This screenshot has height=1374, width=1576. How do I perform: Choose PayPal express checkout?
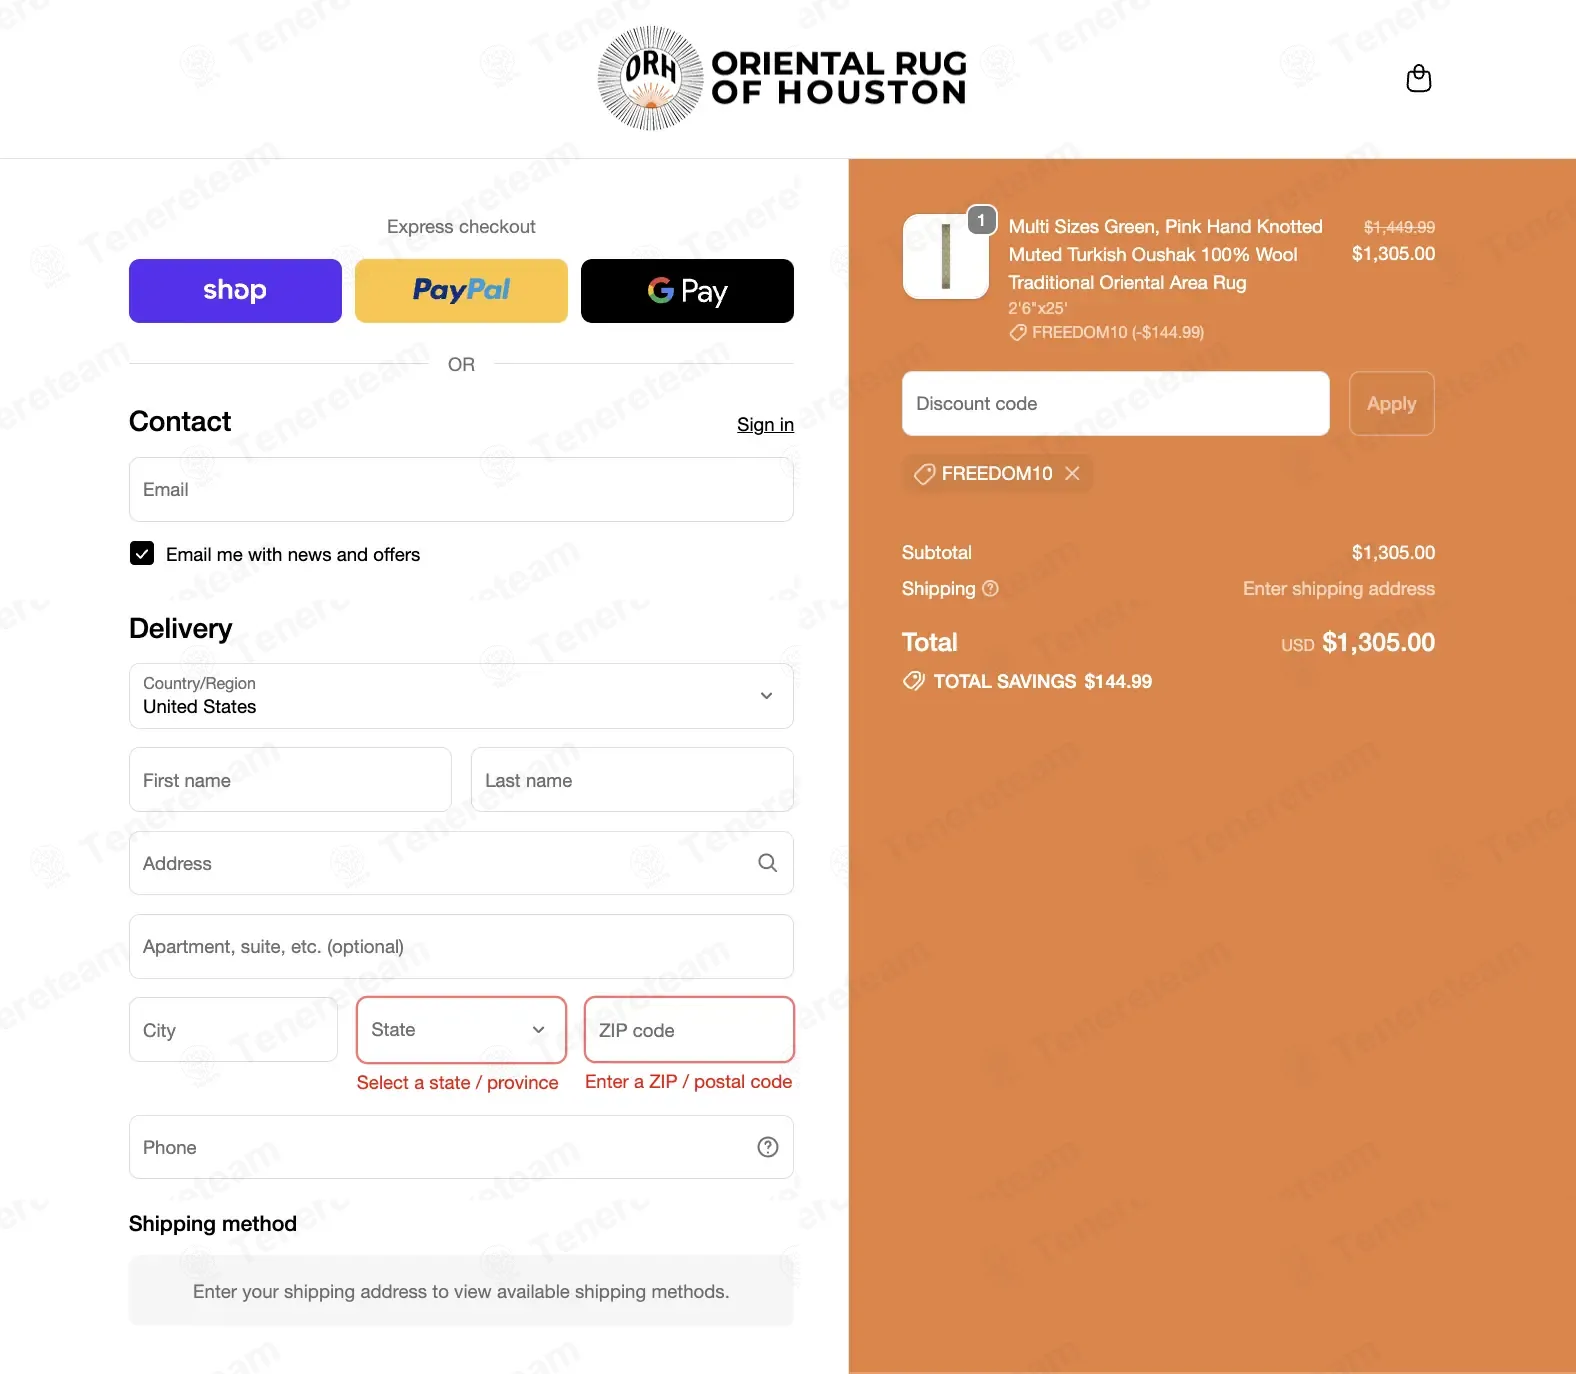coord(461,291)
